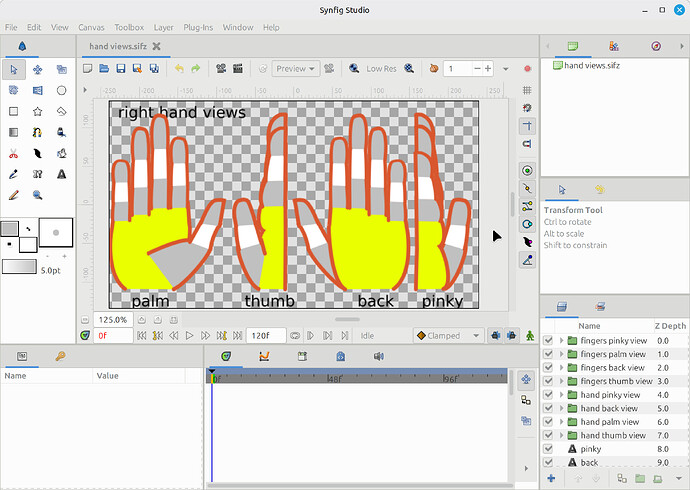Open the Canvas menu

pos(91,27)
